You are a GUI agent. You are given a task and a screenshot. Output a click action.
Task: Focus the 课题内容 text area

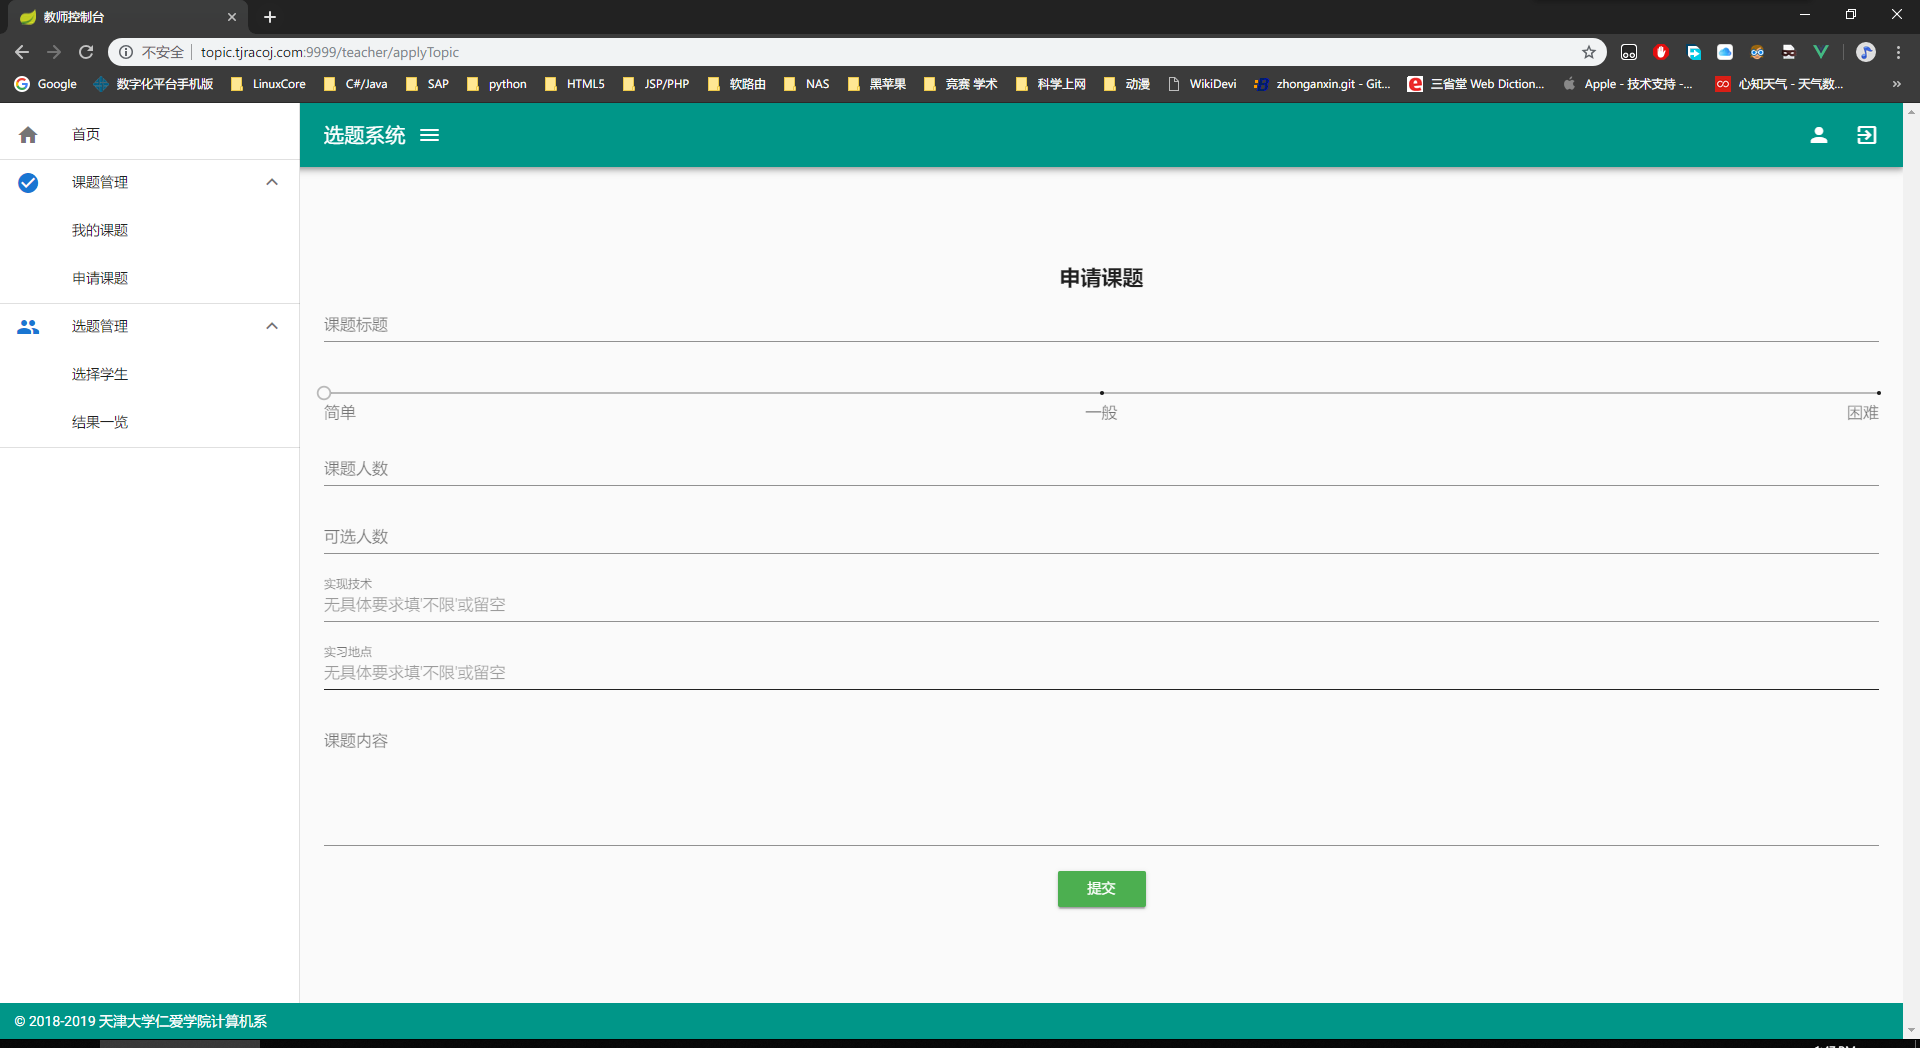coord(1101,786)
